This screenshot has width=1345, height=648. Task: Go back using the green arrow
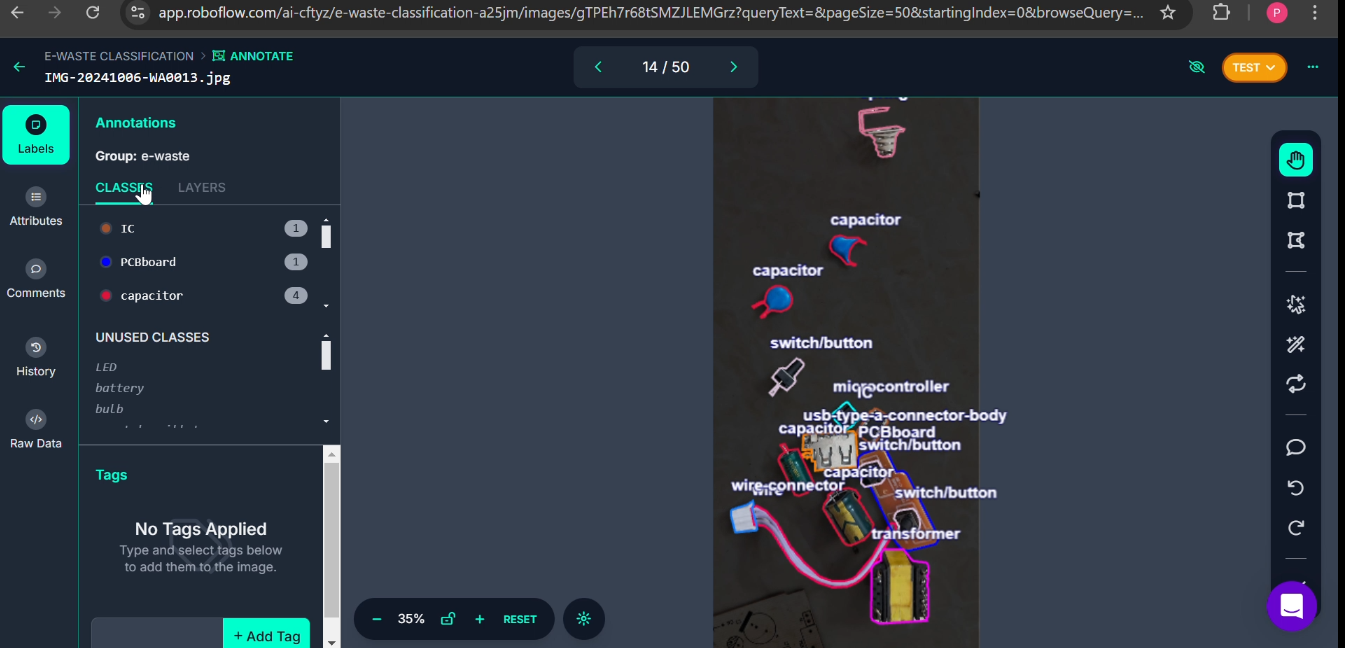tap(19, 67)
